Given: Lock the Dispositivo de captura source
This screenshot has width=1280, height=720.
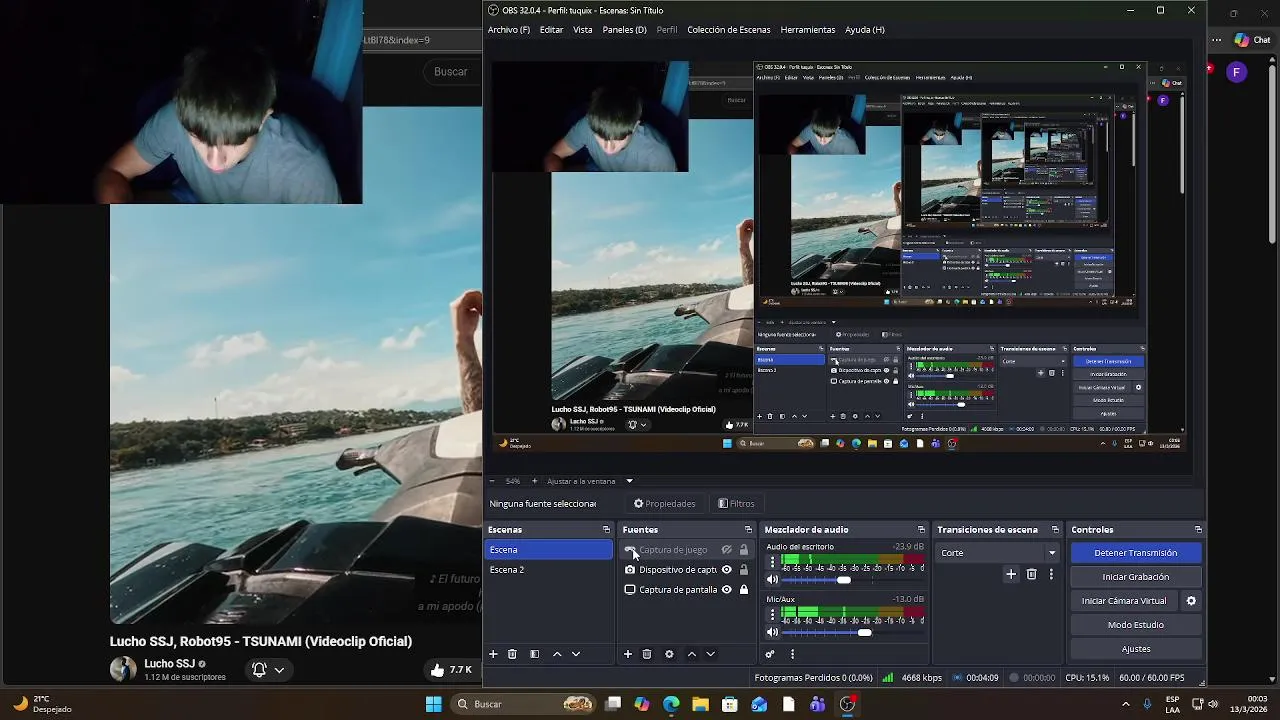Looking at the screenshot, I should tap(743, 570).
